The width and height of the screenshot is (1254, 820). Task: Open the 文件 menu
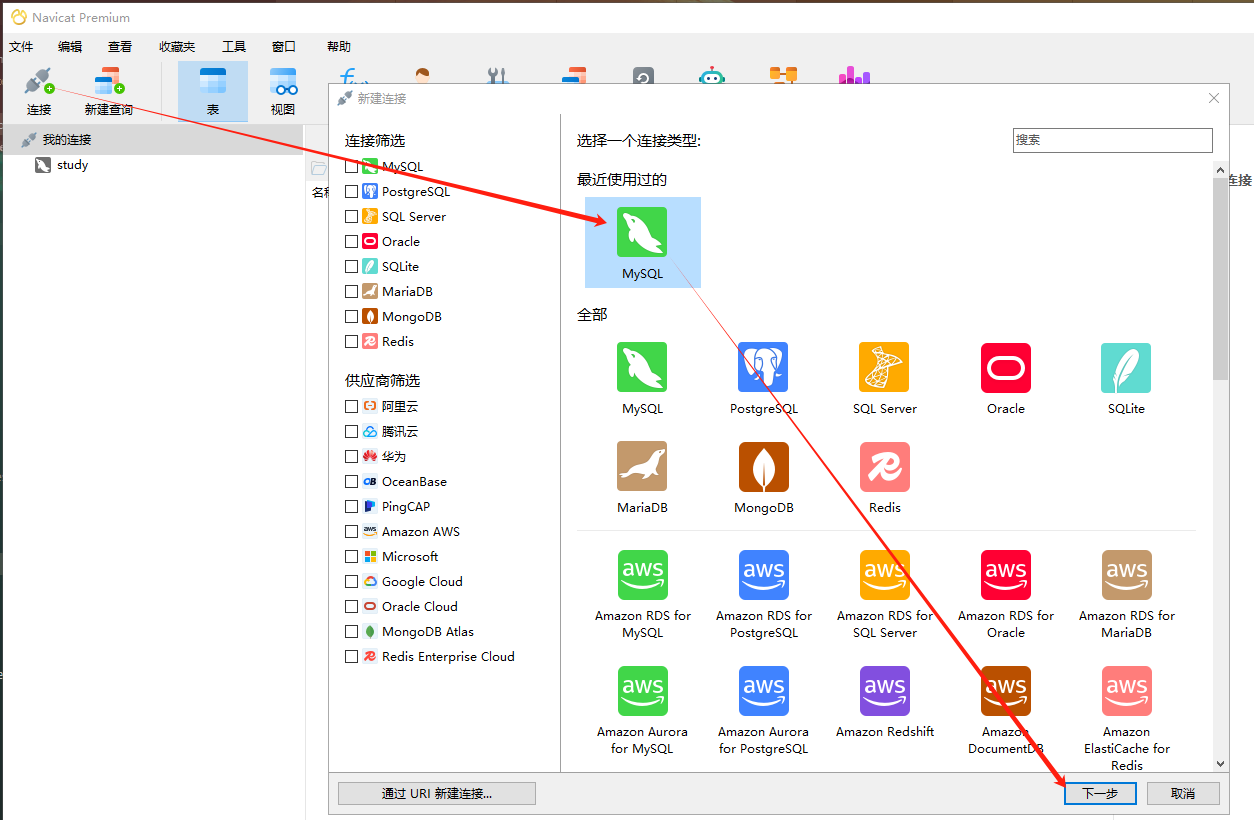[21, 46]
